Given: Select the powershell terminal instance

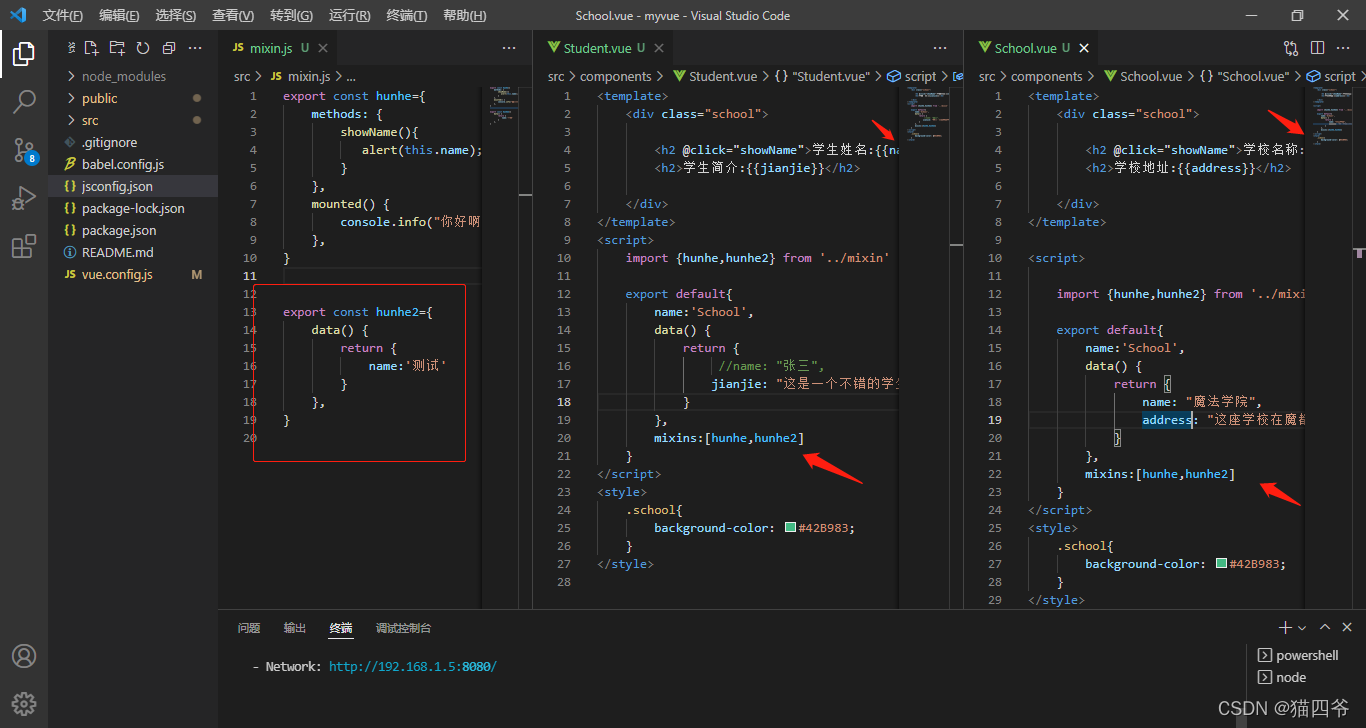Looking at the screenshot, I should point(1298,655).
